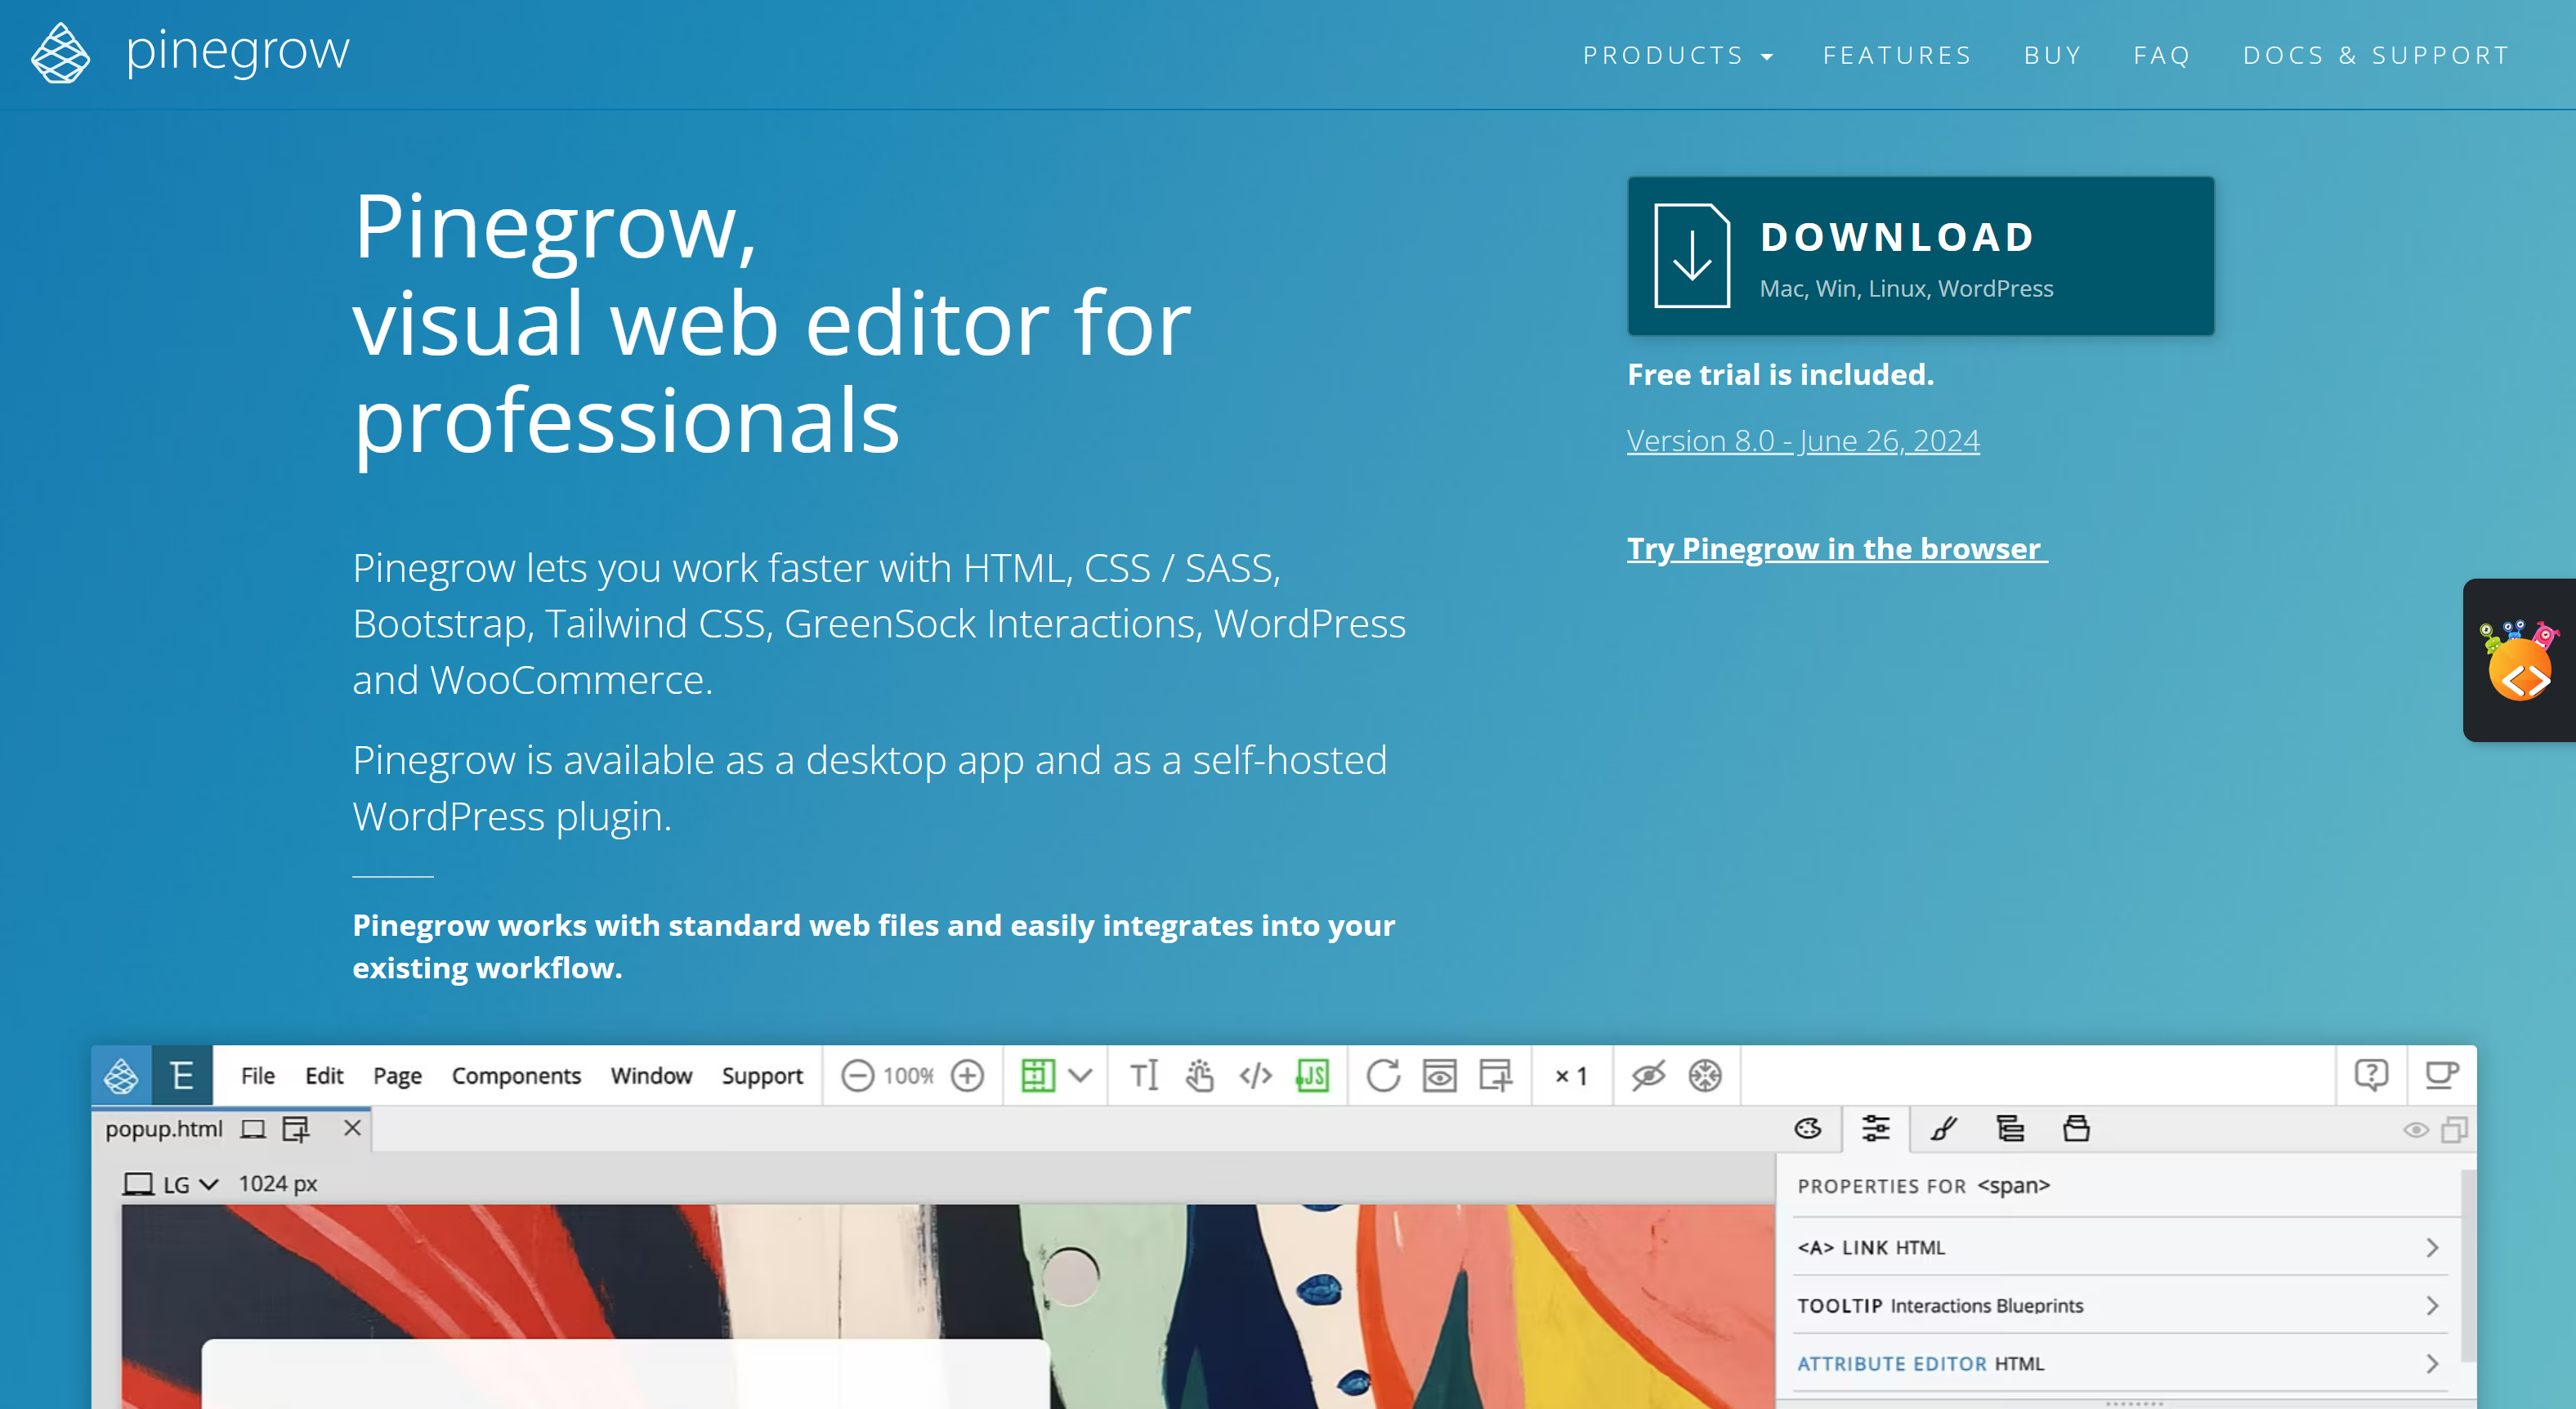The height and width of the screenshot is (1409, 2576).
Task: Click the DOWNLOAD button
Action: [1920, 256]
